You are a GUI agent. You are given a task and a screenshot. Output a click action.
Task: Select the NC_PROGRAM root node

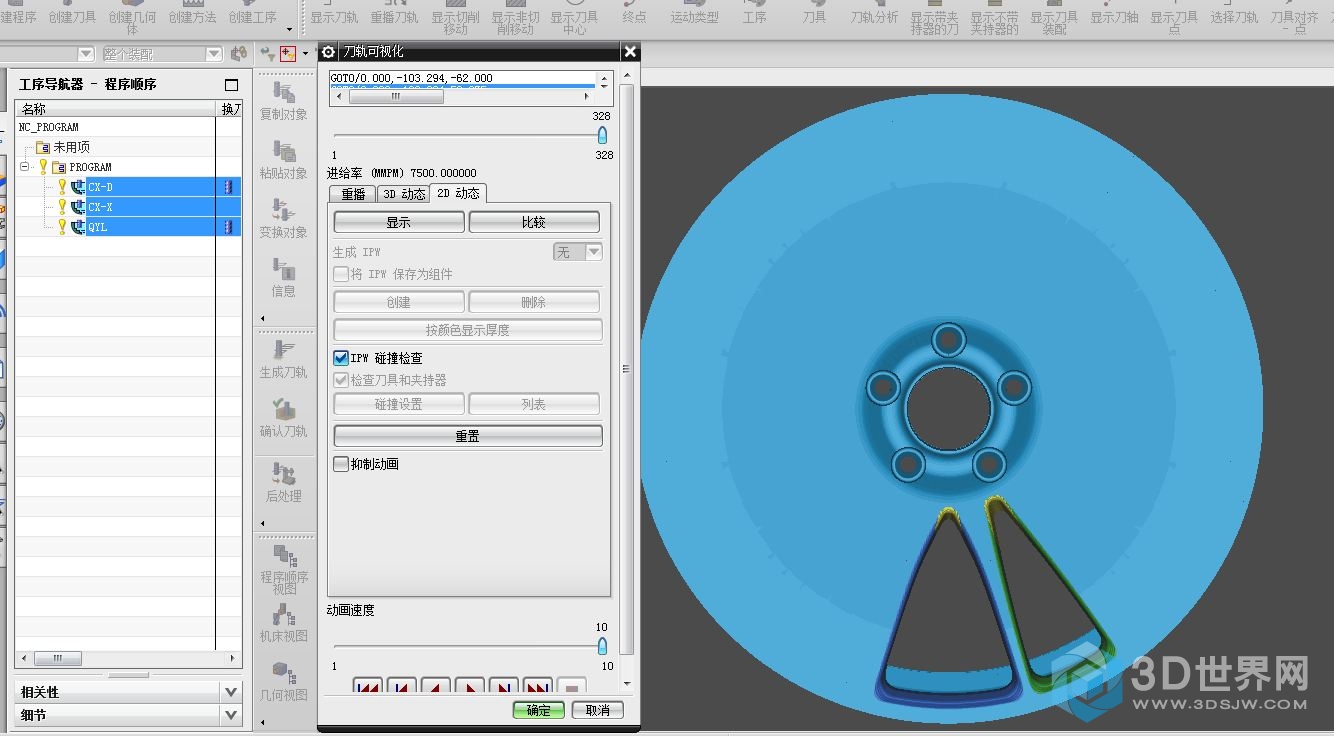coord(48,127)
